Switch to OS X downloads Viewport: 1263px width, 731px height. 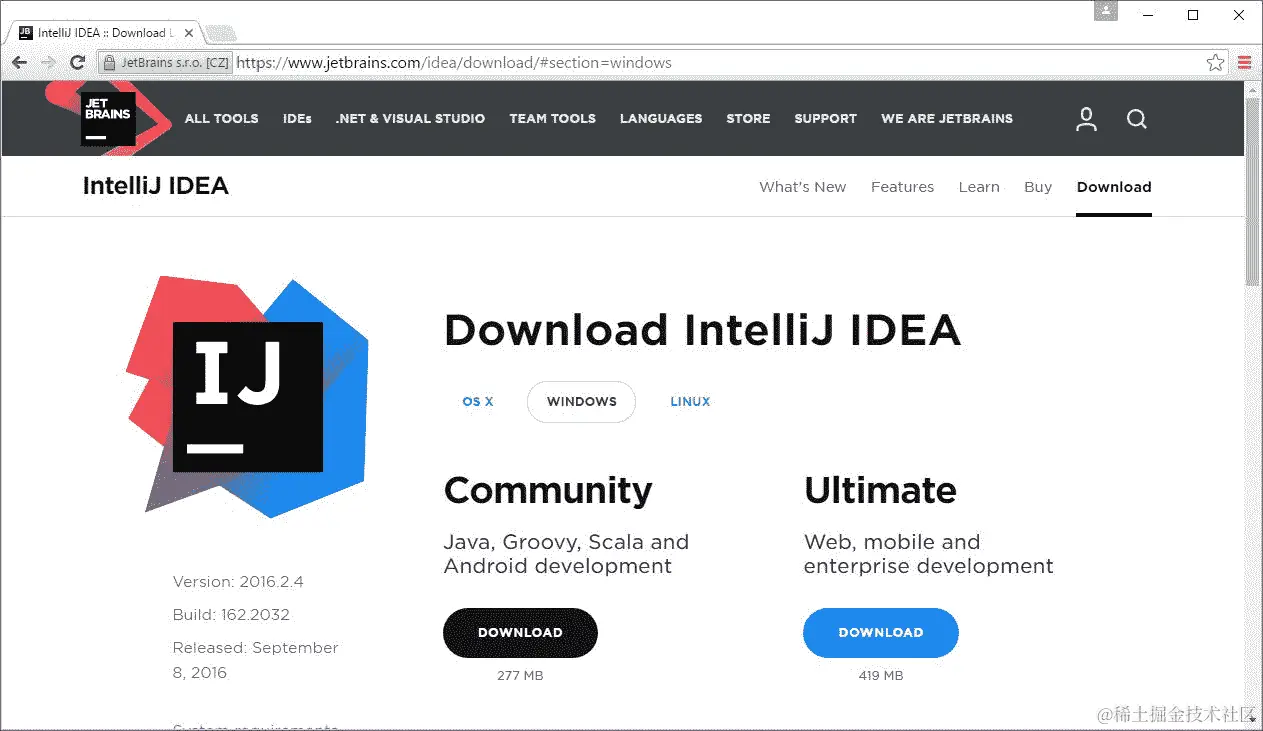click(x=478, y=401)
